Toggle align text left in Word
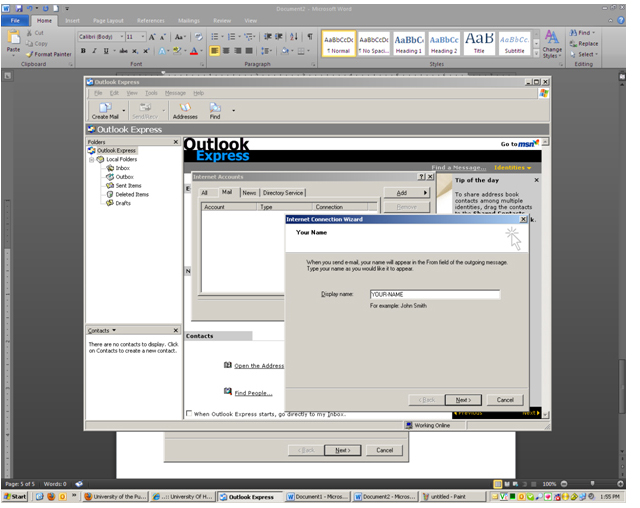The width and height of the screenshot is (640, 508). [215, 51]
